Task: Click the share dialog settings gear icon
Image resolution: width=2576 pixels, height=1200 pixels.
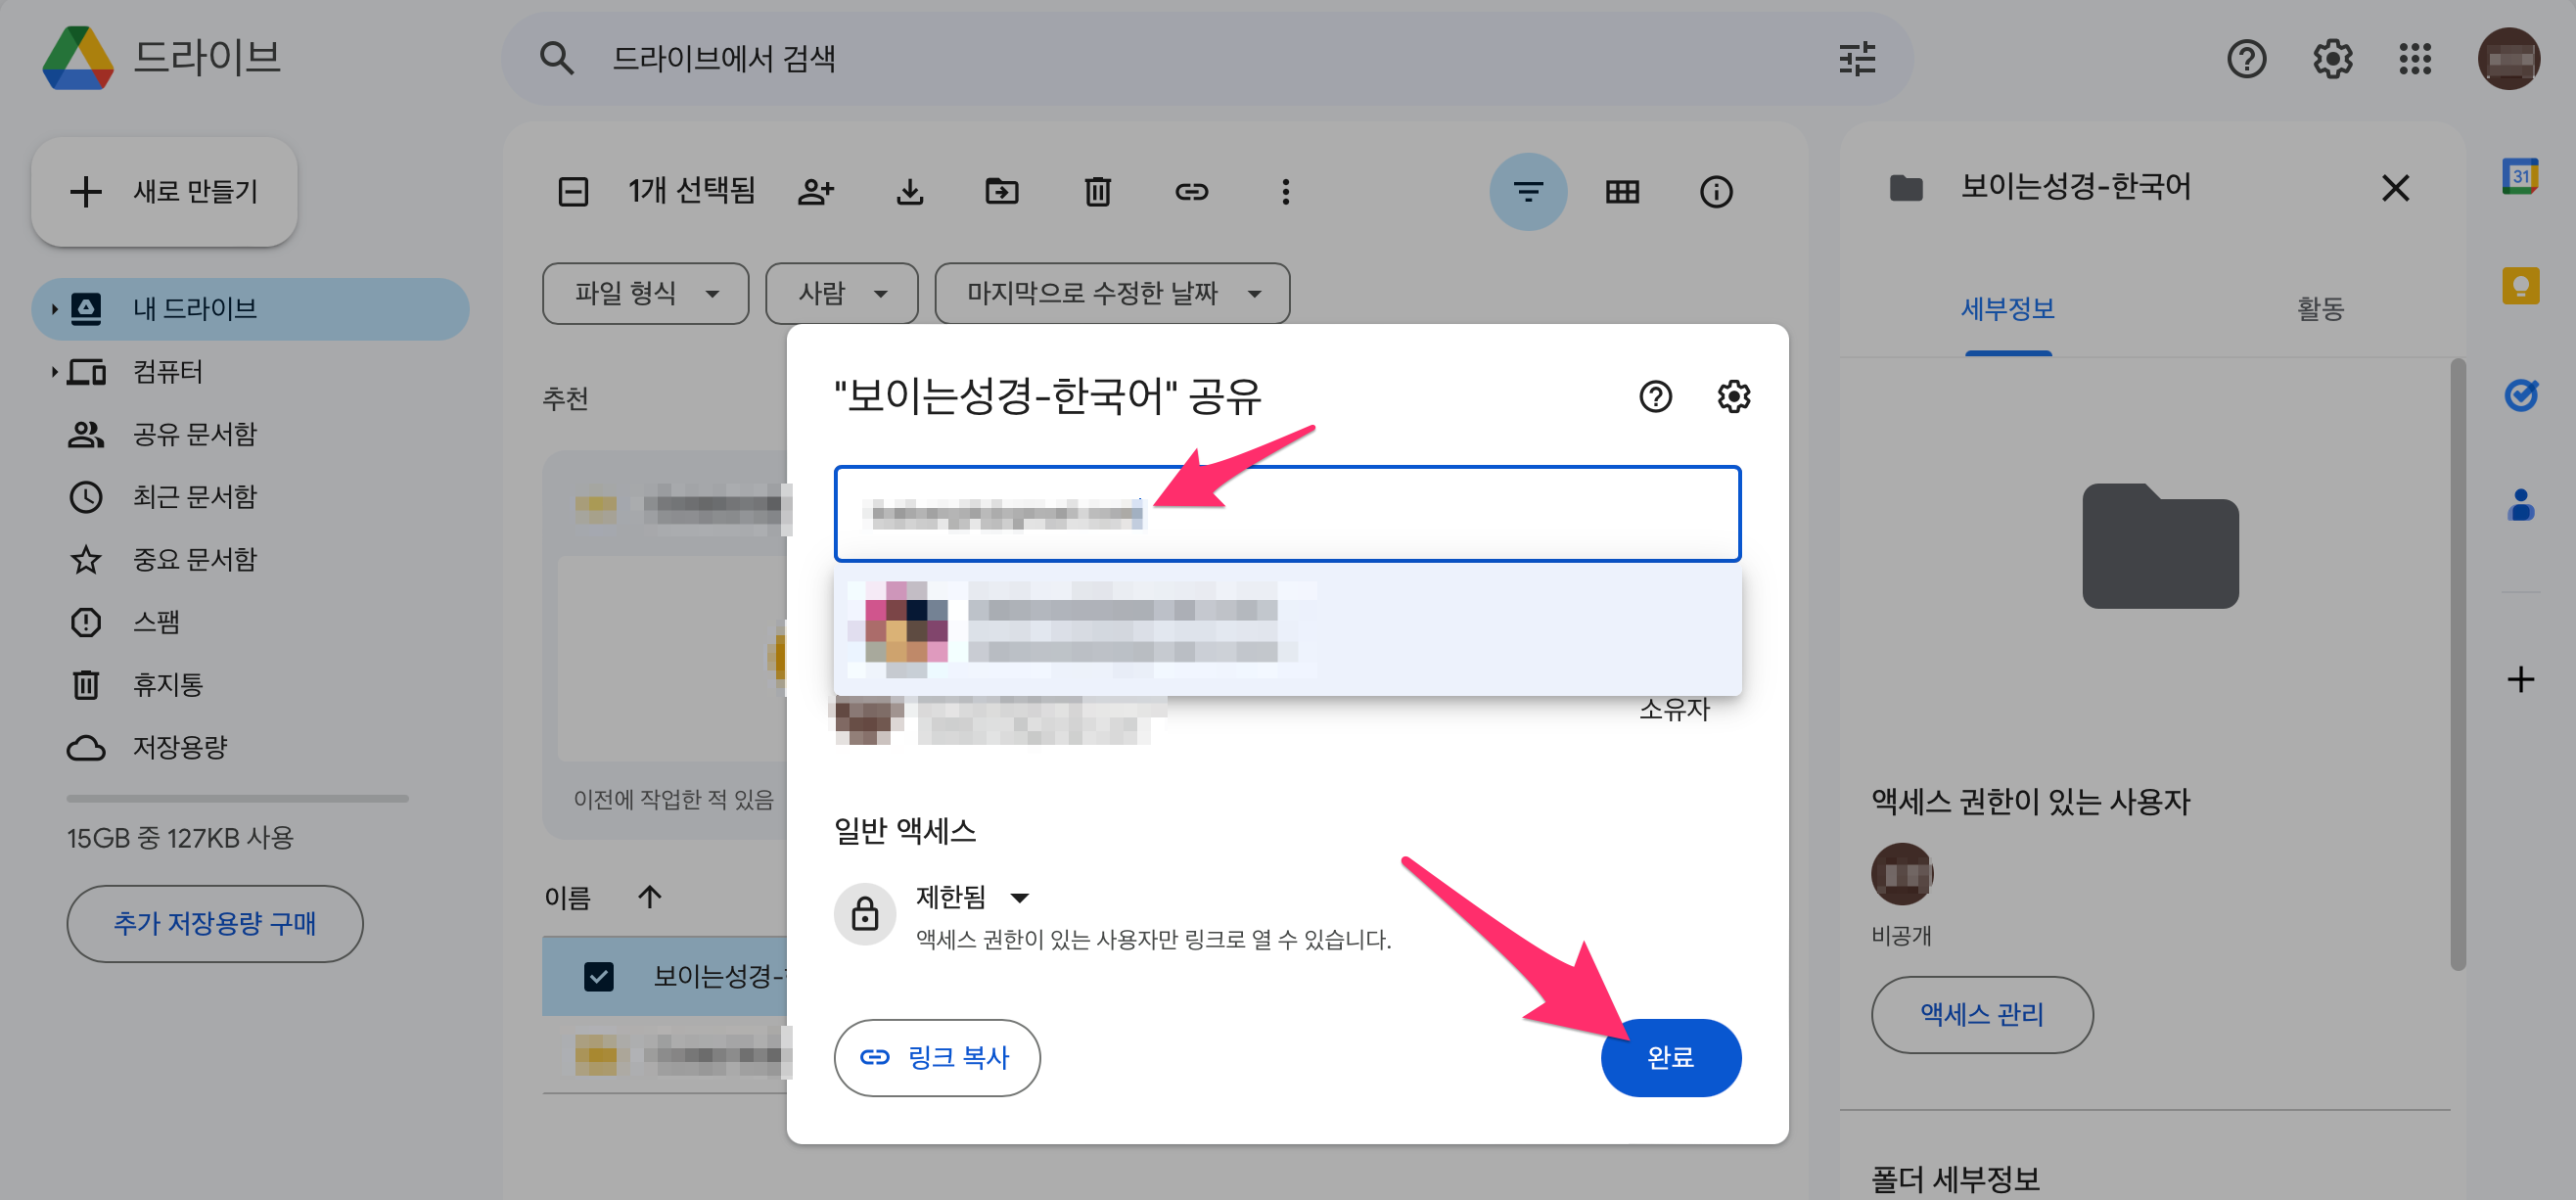Action: click(x=1733, y=397)
